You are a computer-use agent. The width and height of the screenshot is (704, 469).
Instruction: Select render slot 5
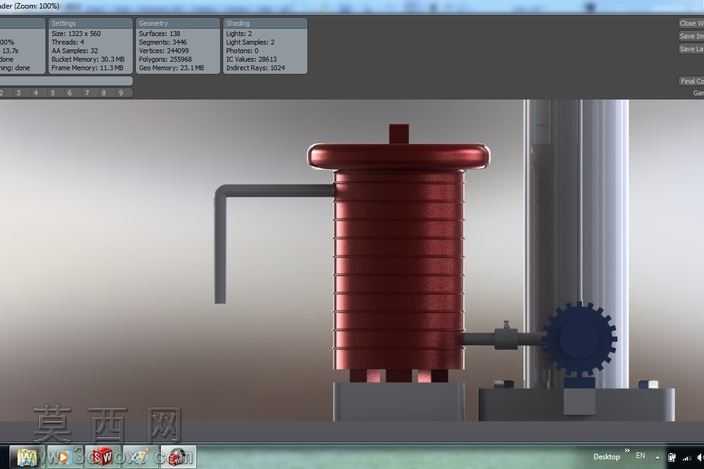click(x=53, y=93)
